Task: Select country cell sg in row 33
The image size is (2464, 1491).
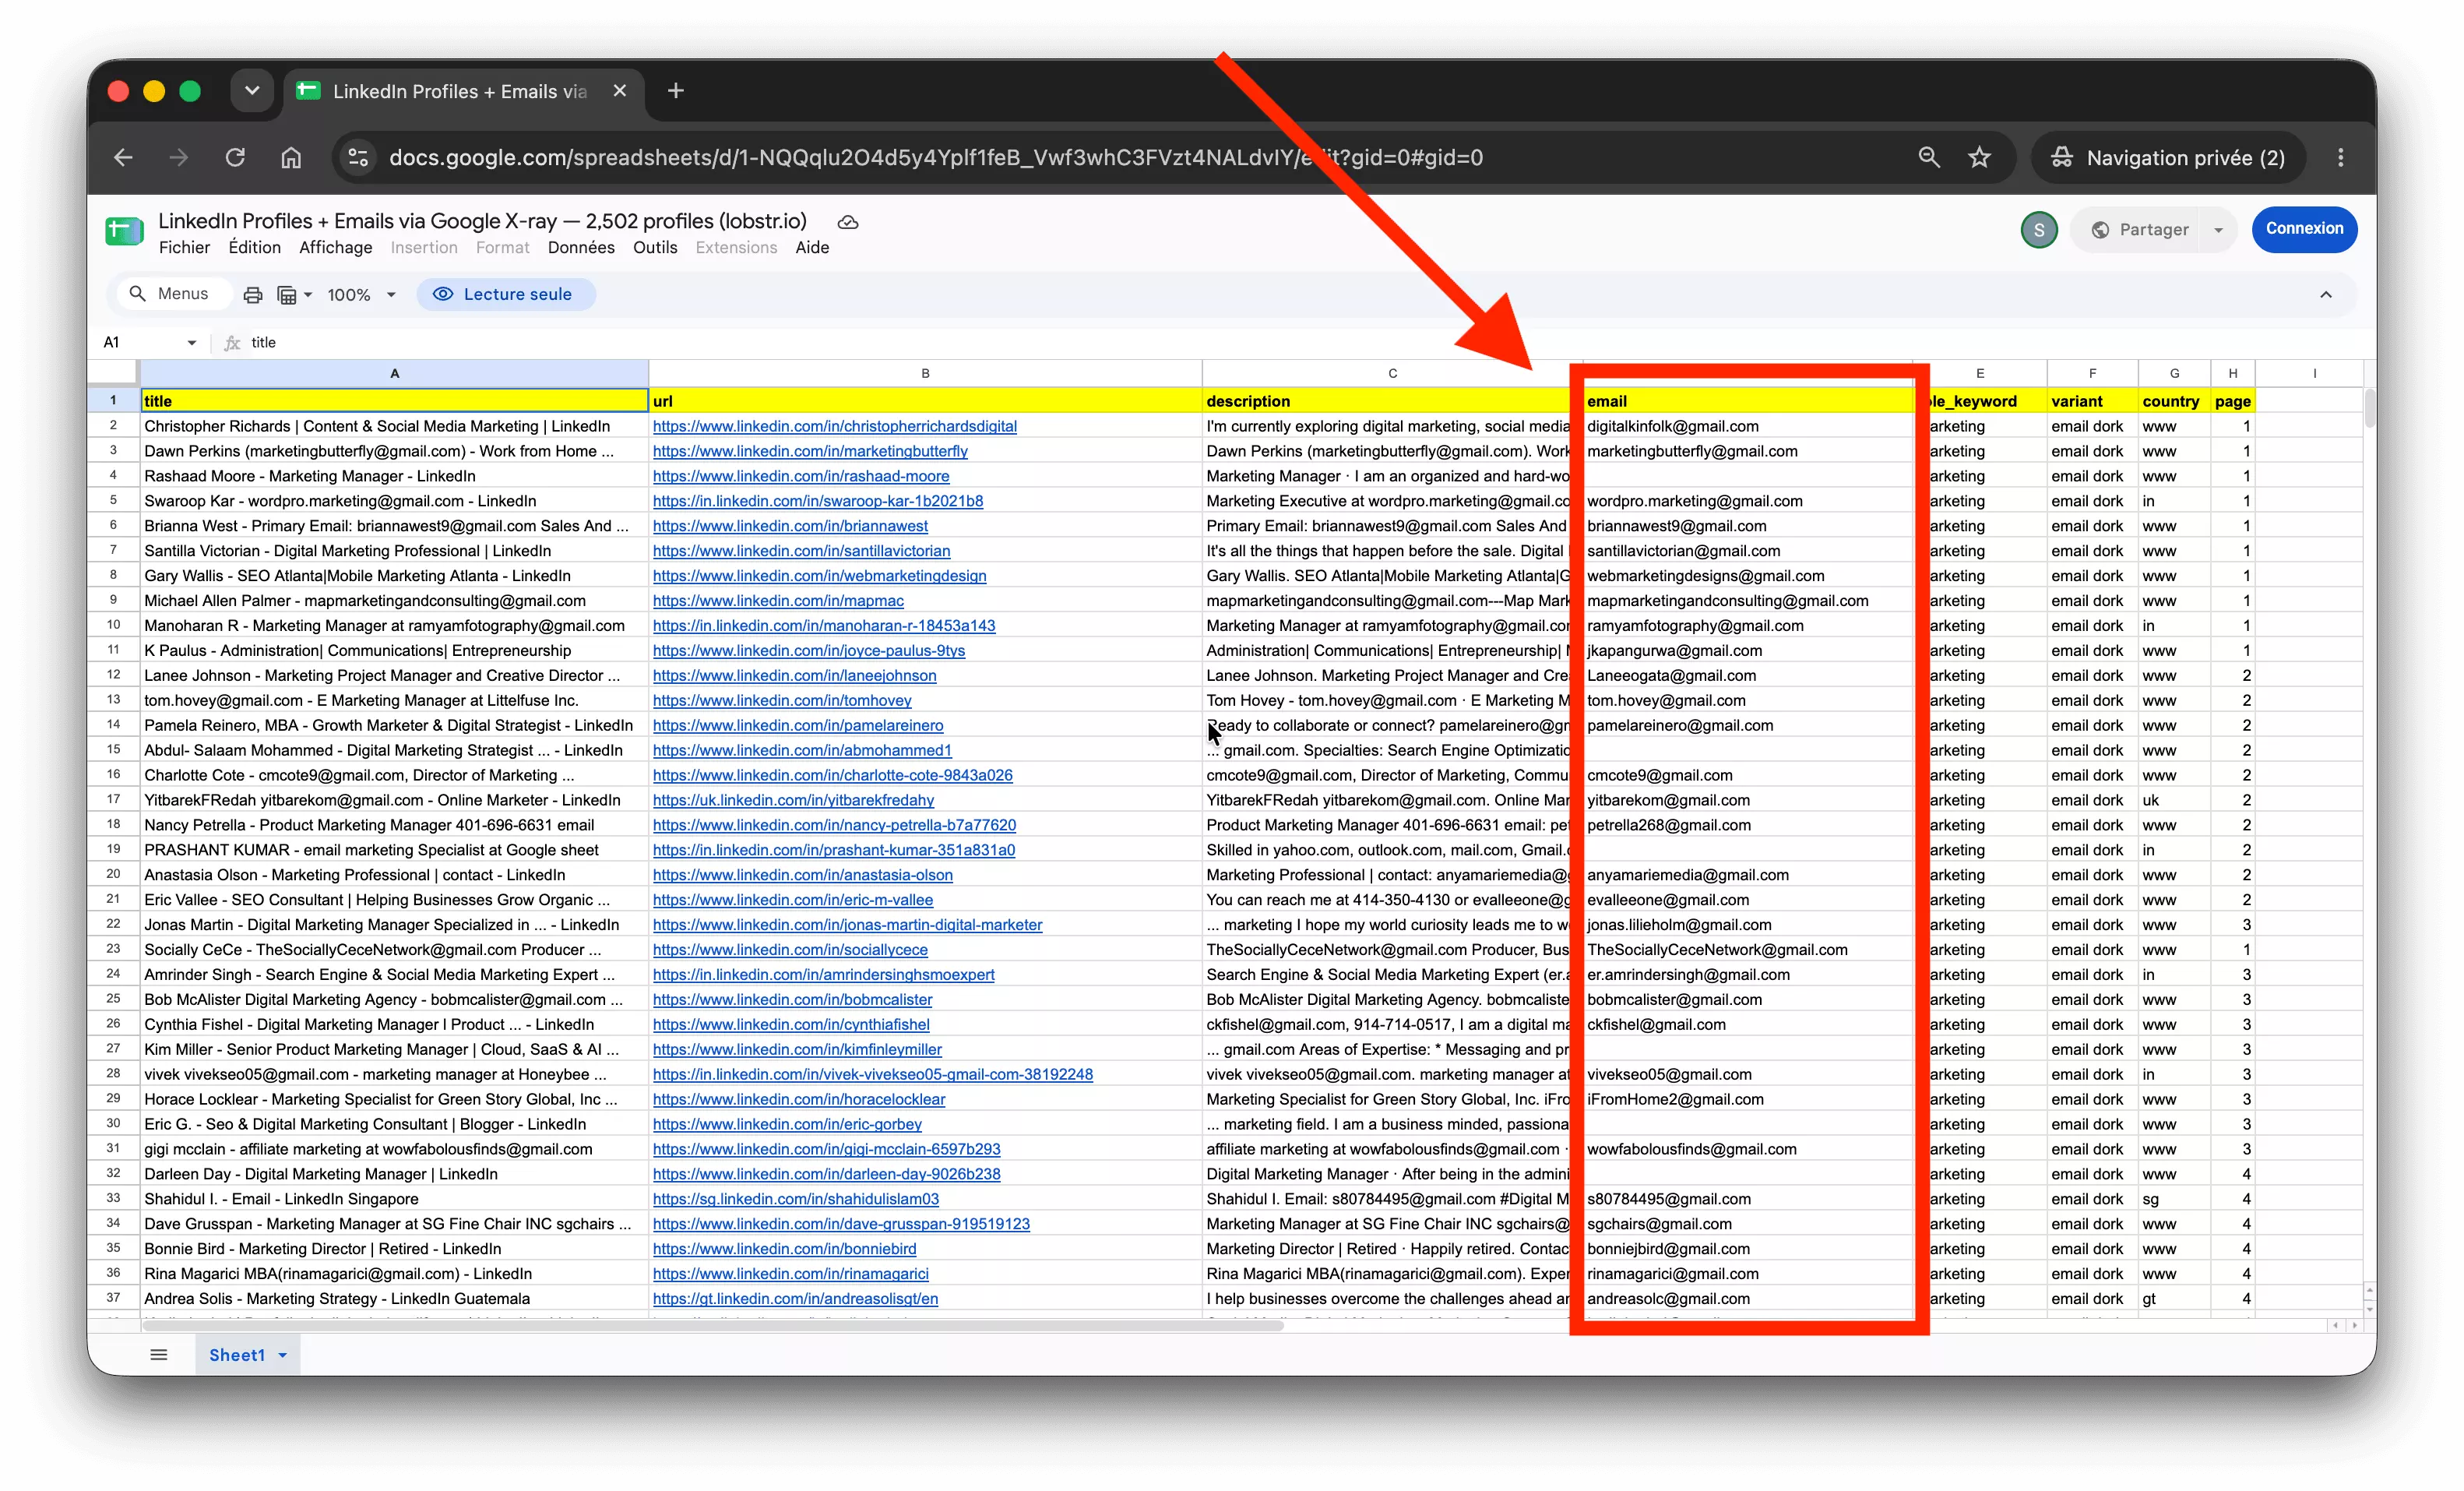Action: pos(2174,1199)
